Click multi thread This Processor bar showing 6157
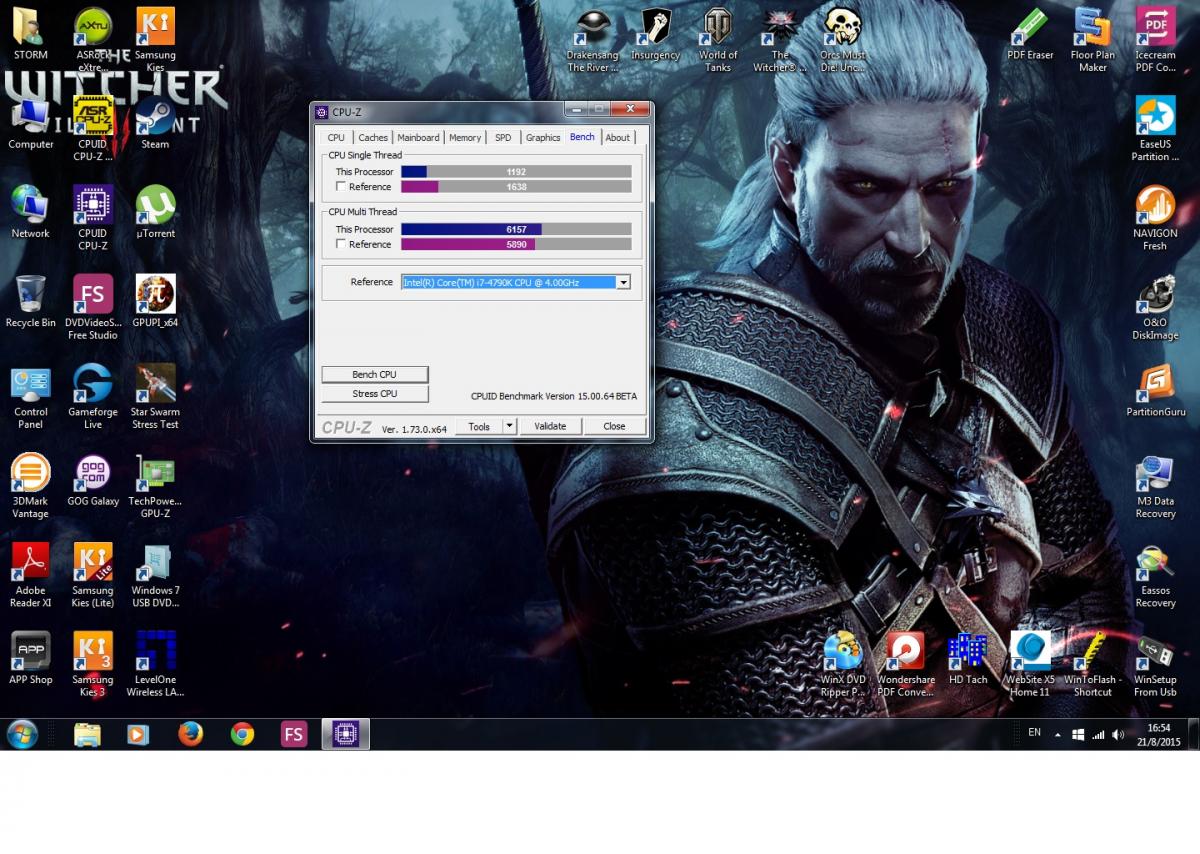 516,229
